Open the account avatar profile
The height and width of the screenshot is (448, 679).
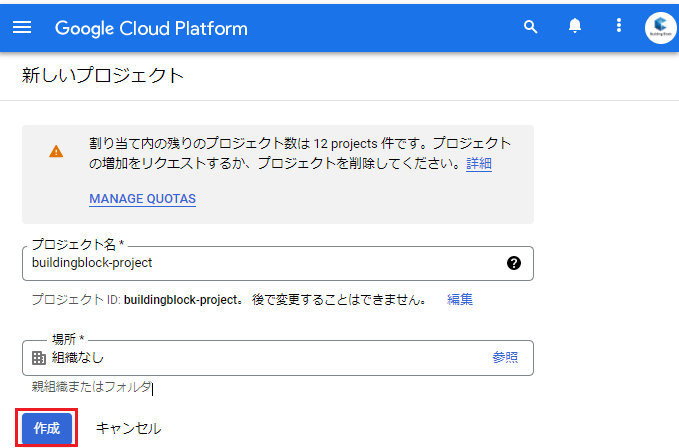tap(660, 28)
